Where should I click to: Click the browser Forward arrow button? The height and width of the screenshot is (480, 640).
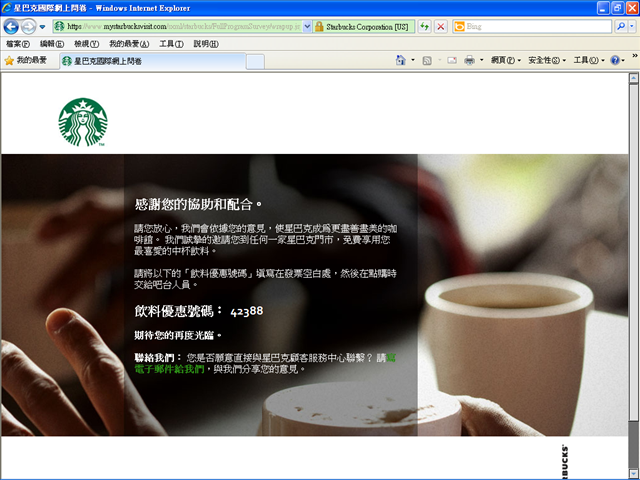pos(29,27)
